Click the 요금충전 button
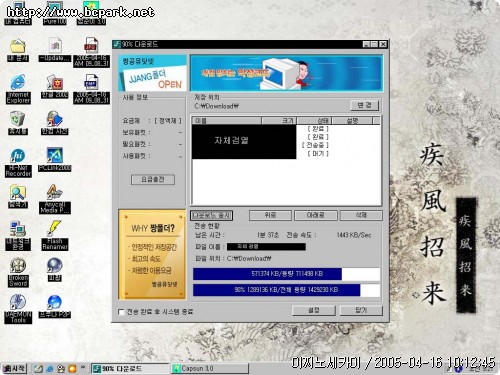 click(x=153, y=179)
